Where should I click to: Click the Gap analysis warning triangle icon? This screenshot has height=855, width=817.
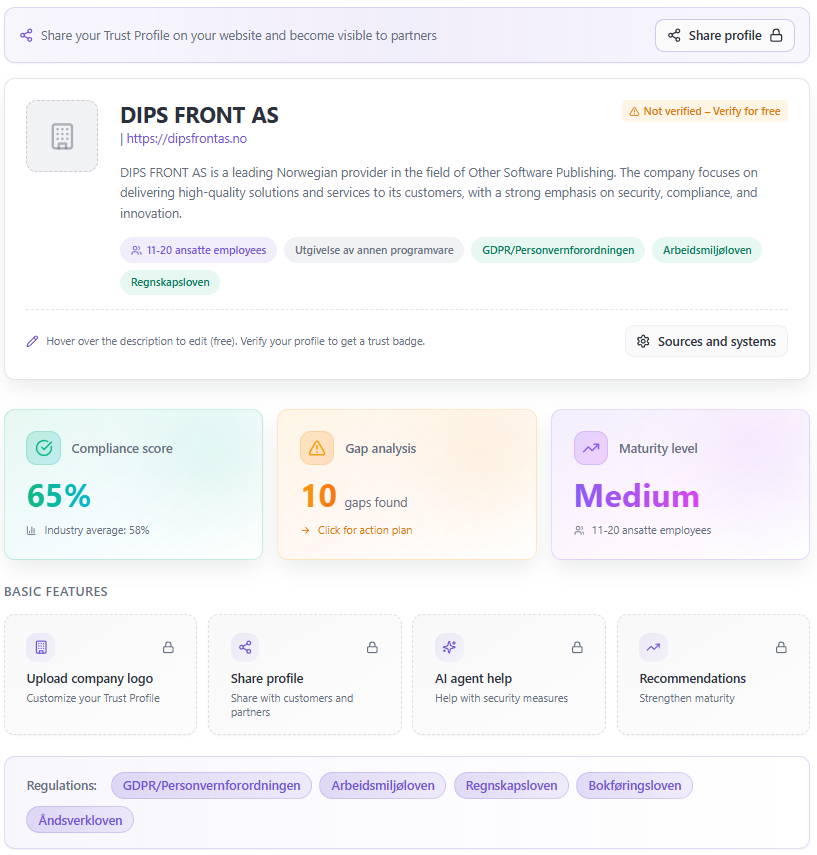pos(317,448)
